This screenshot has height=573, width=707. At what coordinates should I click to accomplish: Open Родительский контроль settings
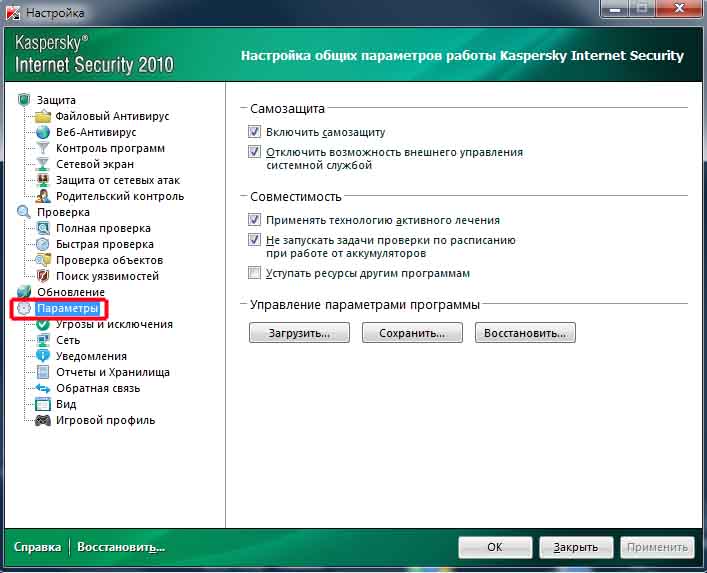coord(120,196)
